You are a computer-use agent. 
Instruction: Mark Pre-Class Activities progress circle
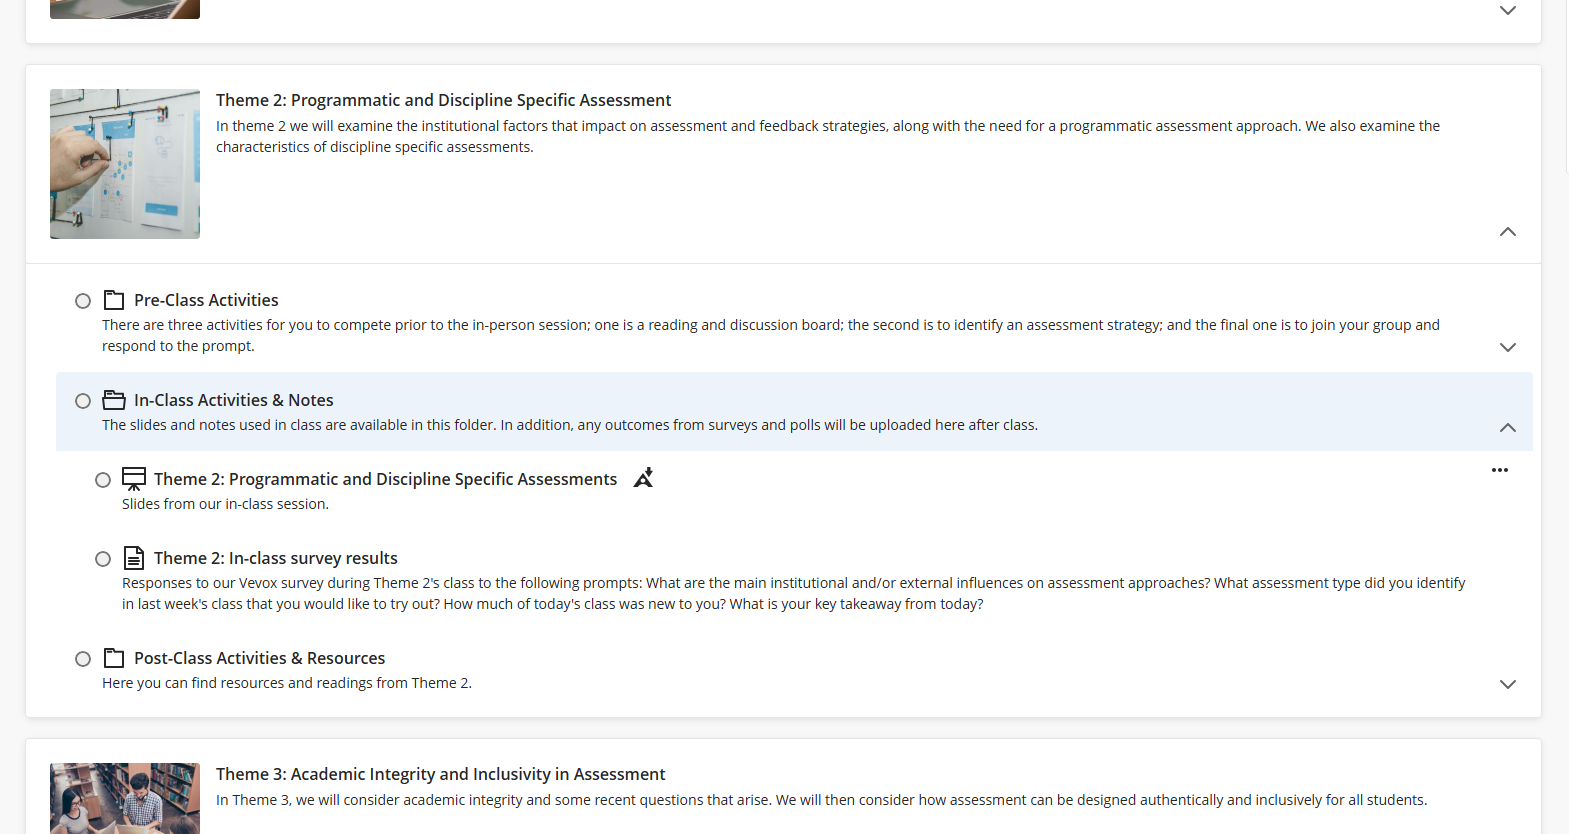[x=83, y=301]
